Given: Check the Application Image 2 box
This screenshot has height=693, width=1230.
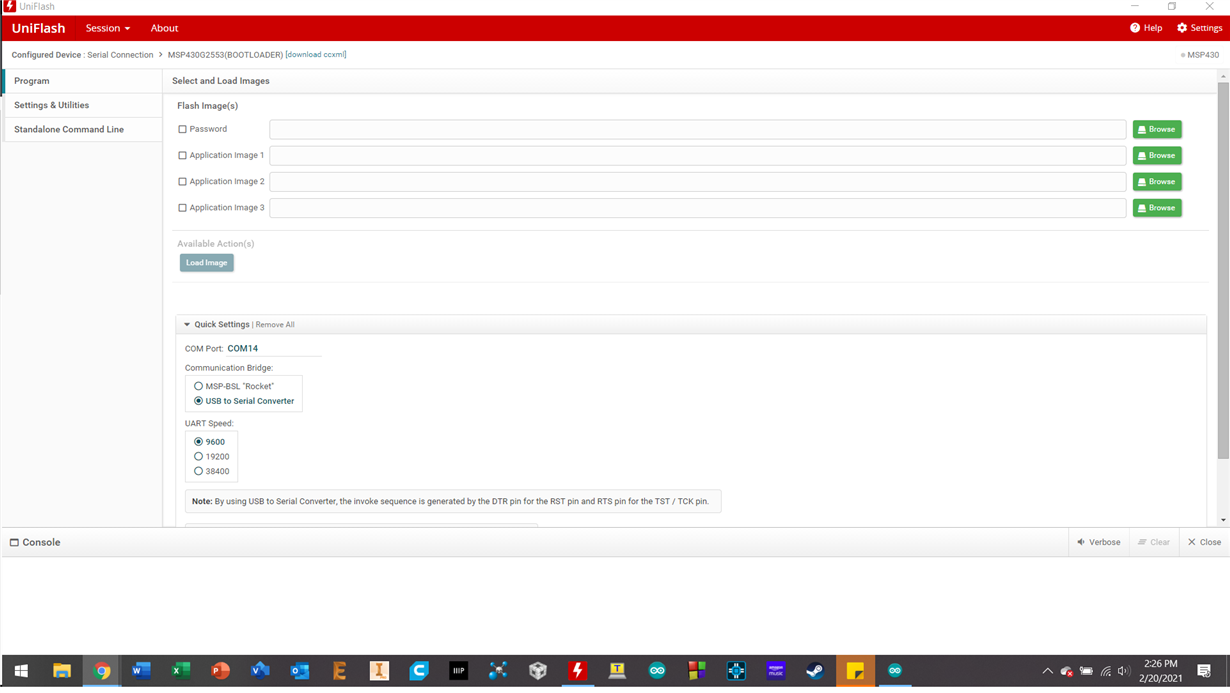Looking at the screenshot, I should [x=182, y=182].
